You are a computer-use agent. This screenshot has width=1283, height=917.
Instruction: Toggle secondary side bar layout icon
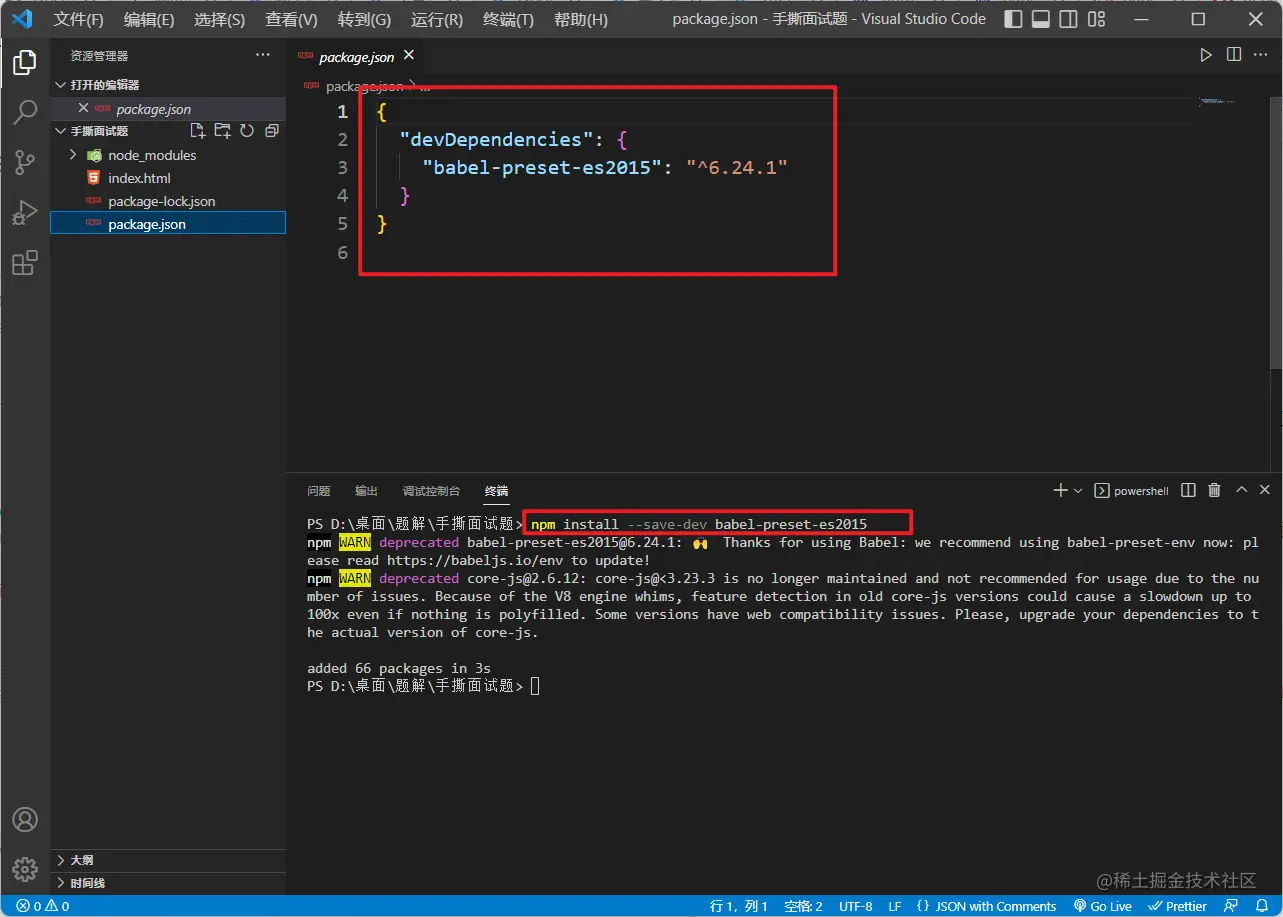[x=1069, y=19]
